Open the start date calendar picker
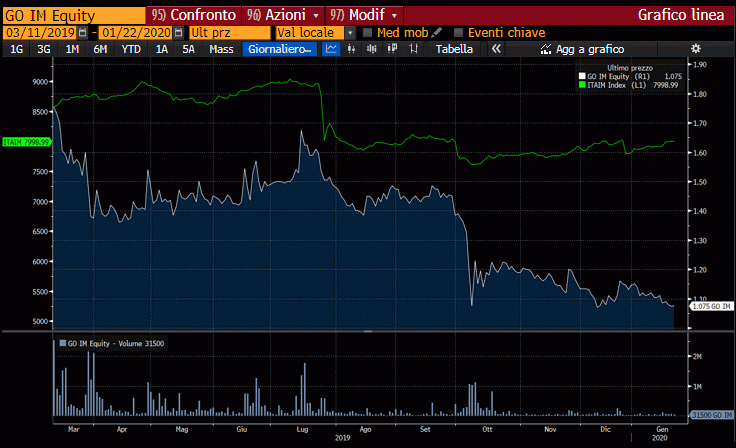This screenshot has width=736, height=448. point(83,32)
